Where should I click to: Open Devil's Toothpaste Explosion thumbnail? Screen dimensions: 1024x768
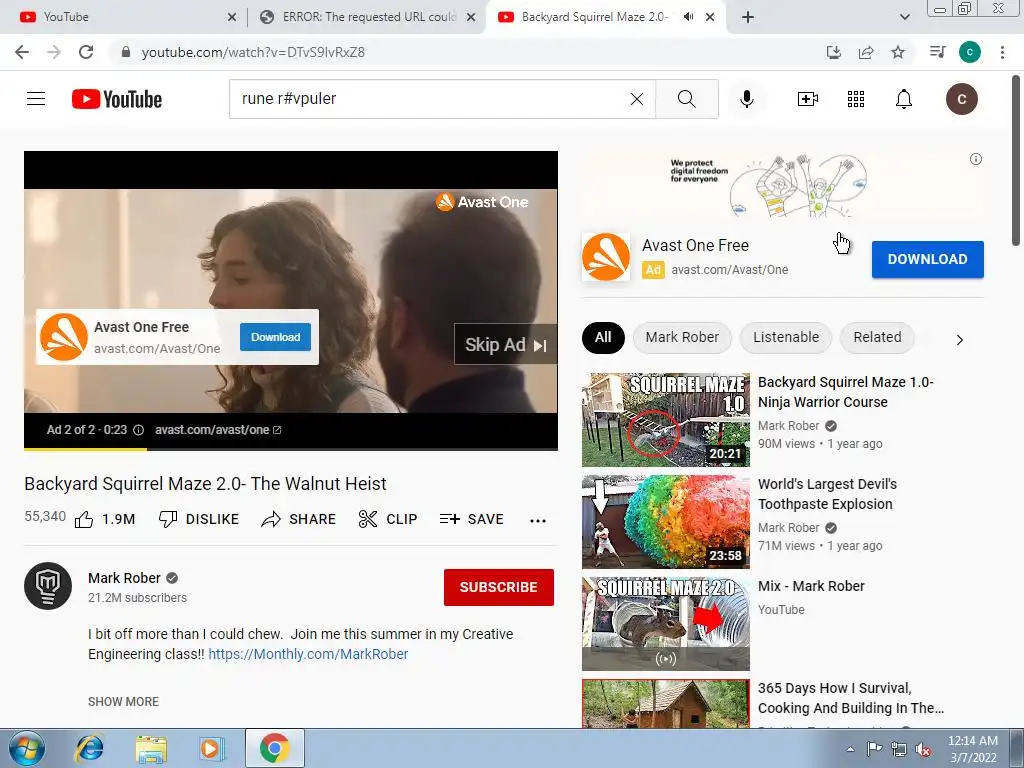click(x=665, y=522)
